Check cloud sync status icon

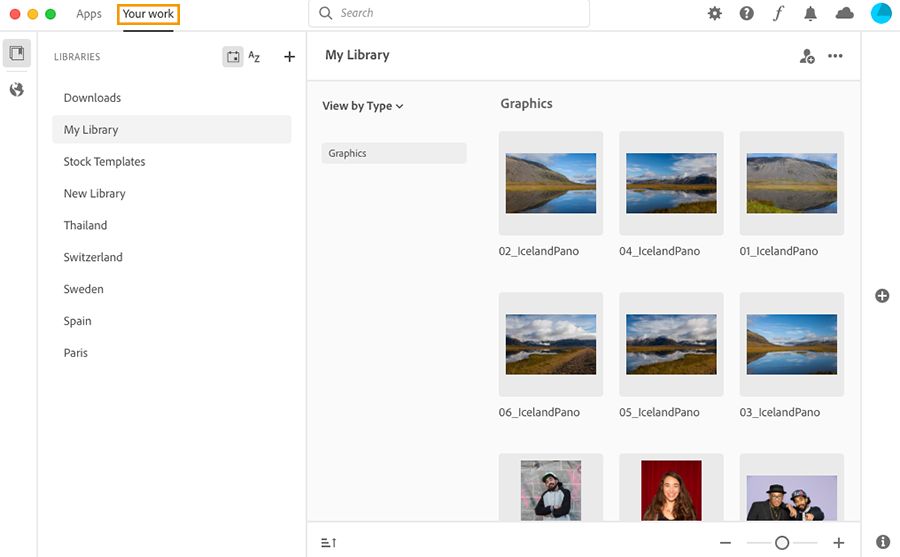coord(845,14)
